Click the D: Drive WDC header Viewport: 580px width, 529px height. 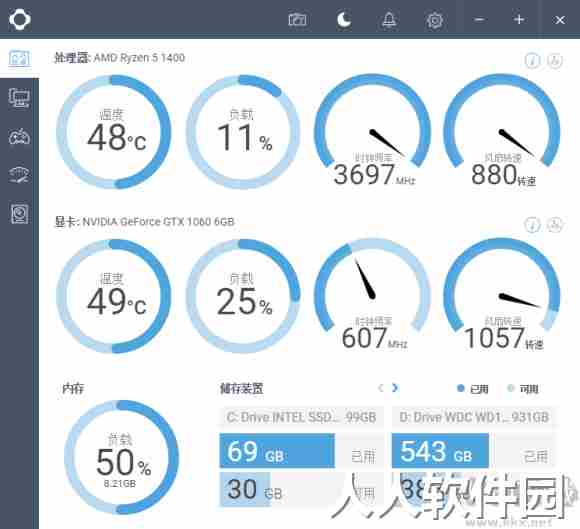click(x=474, y=417)
